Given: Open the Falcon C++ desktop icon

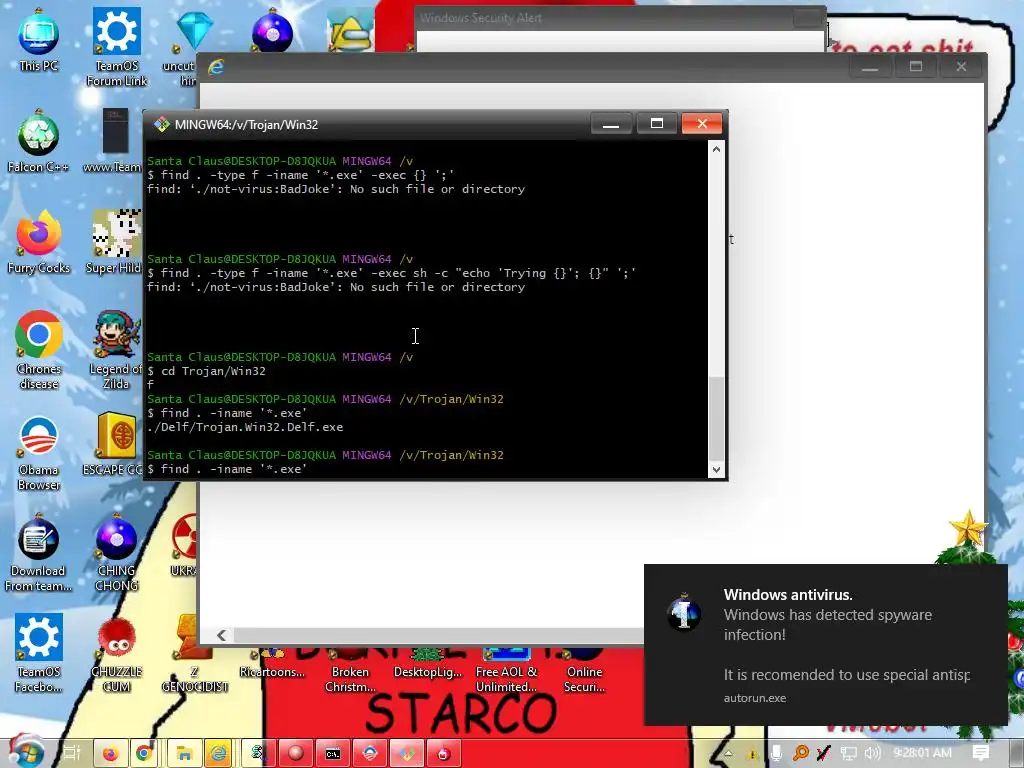Looking at the screenshot, I should pos(39,142).
